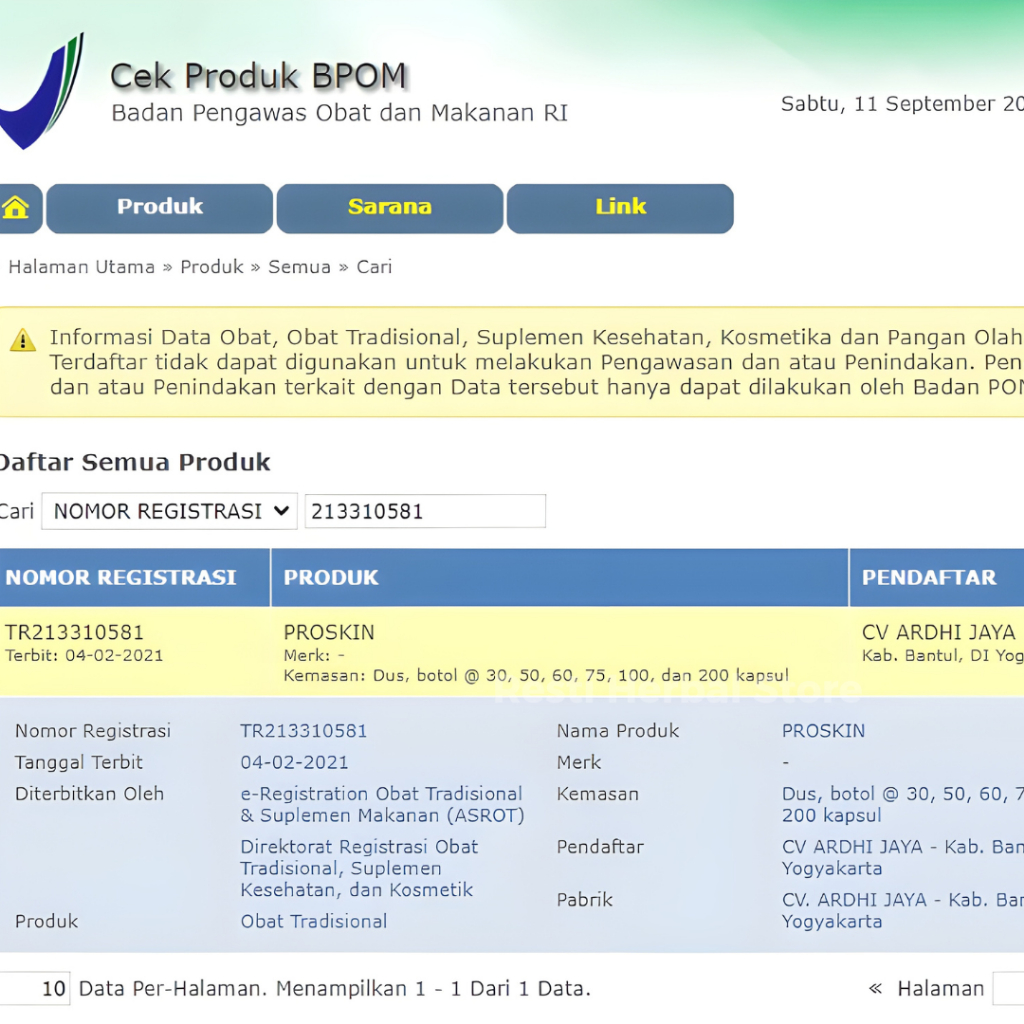Click the Pendaftar value in the detail panel
Viewport: 1024px width, 1024px height.
[x=903, y=857]
